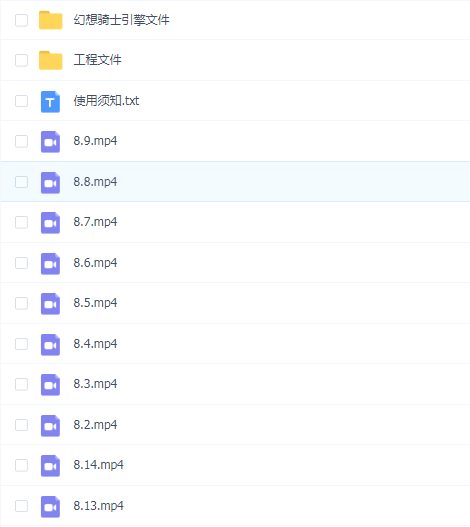Image resolution: width=470 pixels, height=527 pixels.
Task: Click the 使用须知.txt text file icon
Action: 50,102
